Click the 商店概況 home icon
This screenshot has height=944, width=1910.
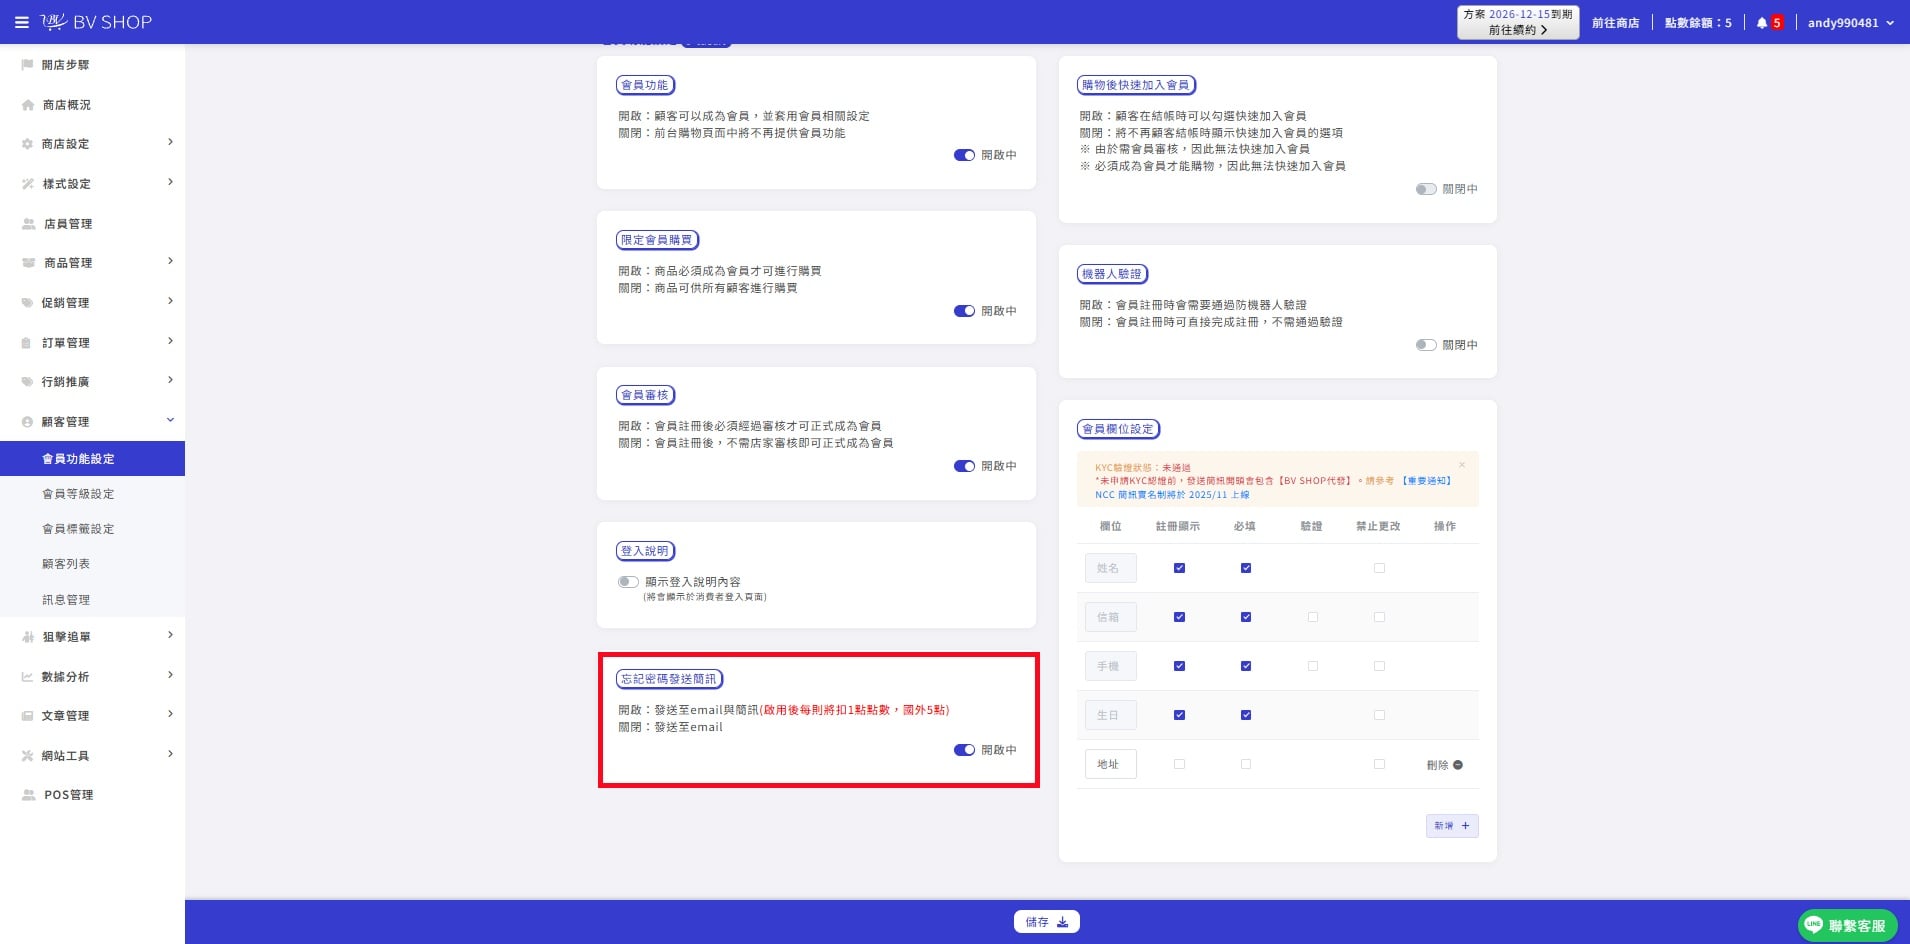pyautogui.click(x=28, y=105)
